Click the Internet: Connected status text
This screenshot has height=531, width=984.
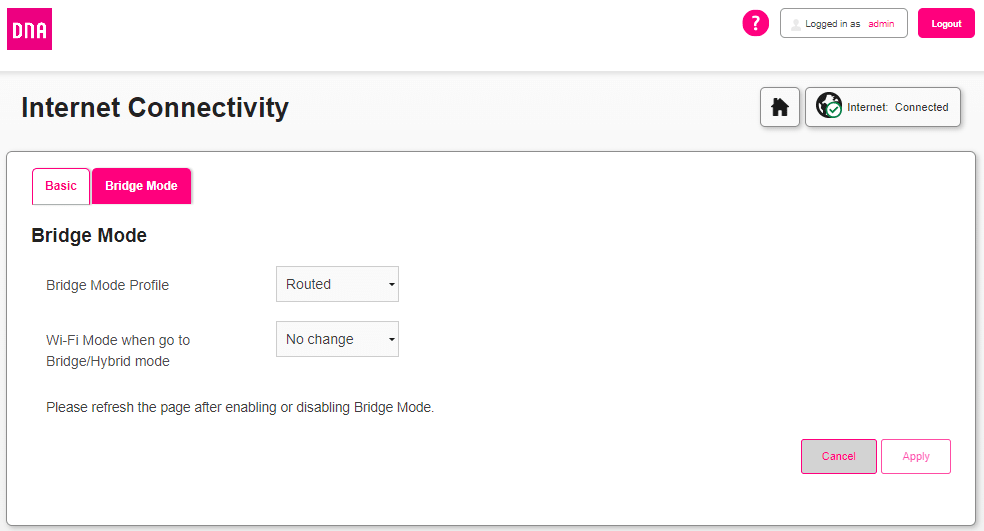point(897,107)
